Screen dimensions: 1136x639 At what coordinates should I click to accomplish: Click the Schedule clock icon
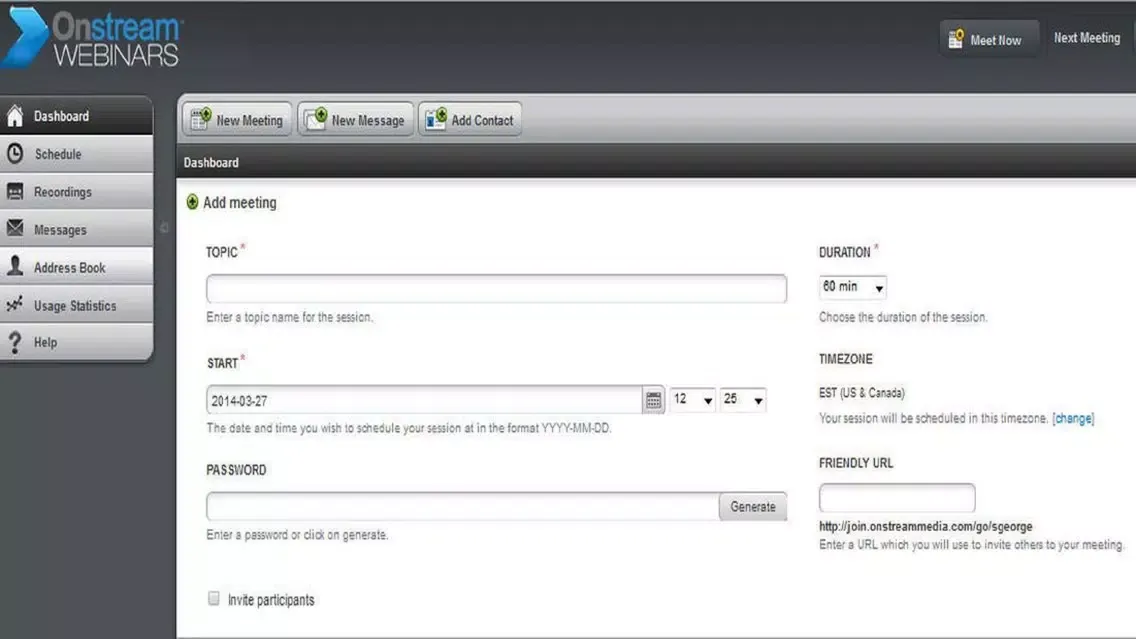click(x=15, y=154)
